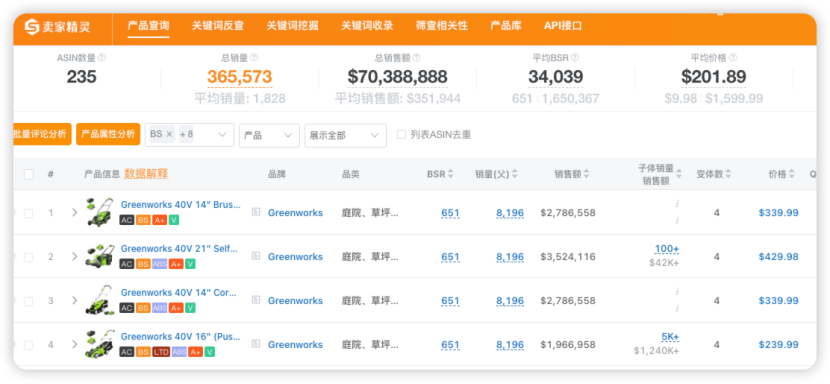Click brand detail icon in Greenworks 16" row
Viewport: 830px width, 384px height.
(256, 344)
